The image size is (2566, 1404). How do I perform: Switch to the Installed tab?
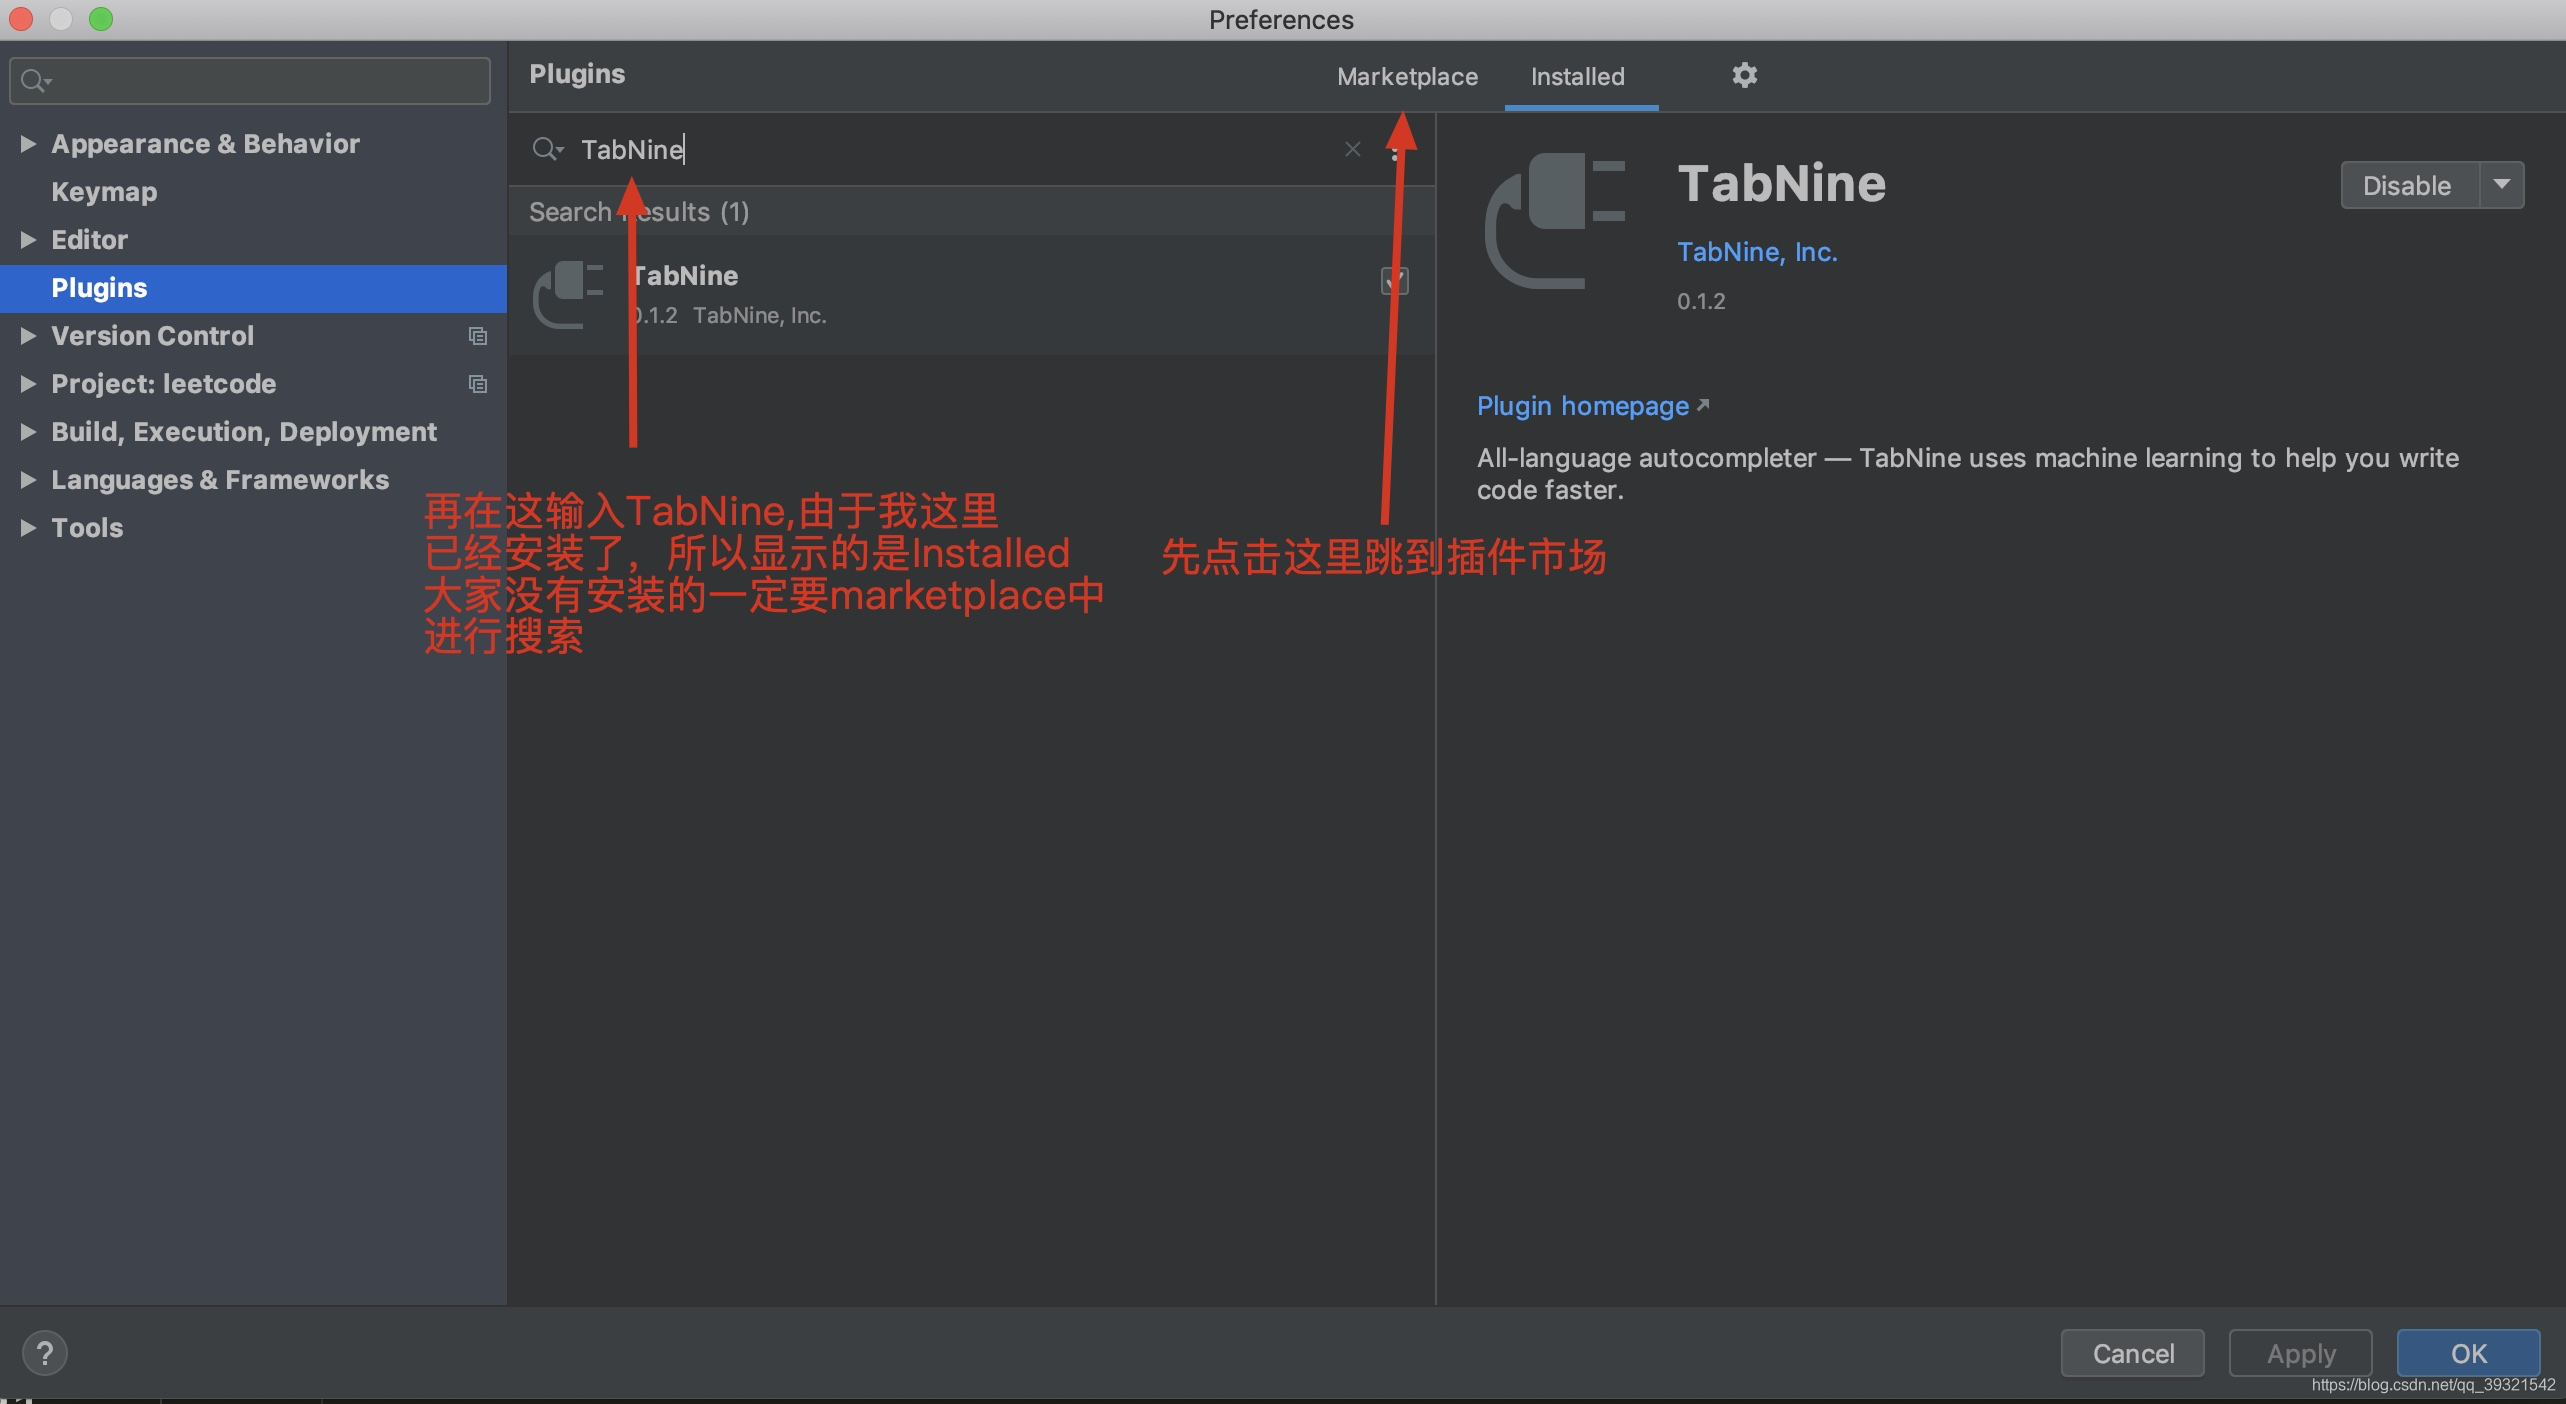coord(1577,77)
